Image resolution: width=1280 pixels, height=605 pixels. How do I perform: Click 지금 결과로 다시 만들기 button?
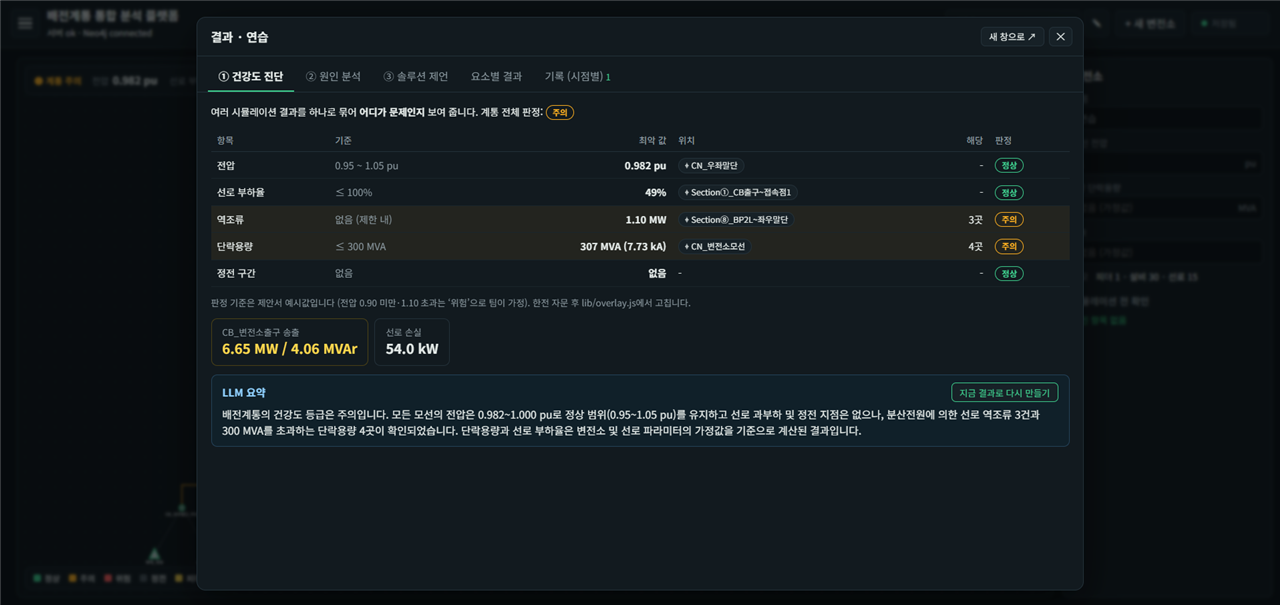(1004, 393)
